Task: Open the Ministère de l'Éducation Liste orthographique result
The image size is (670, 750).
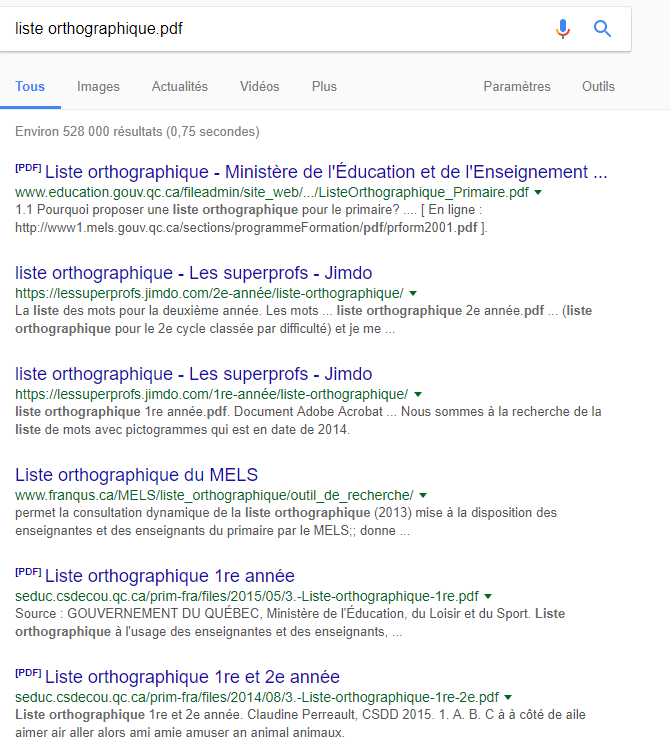Action: pos(326,172)
